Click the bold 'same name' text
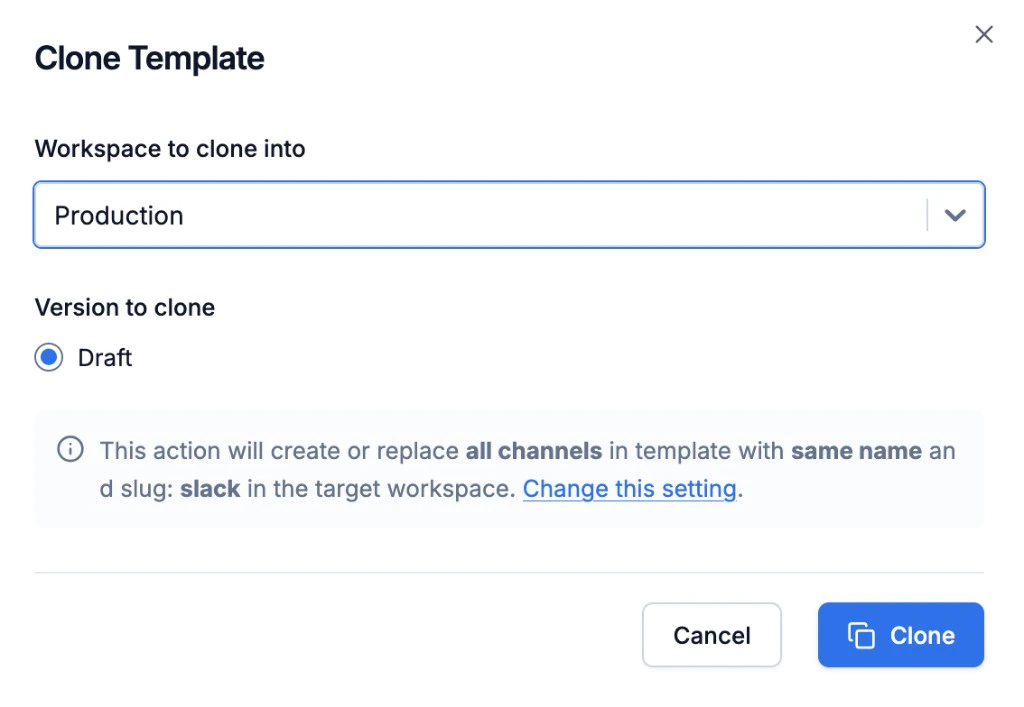 click(856, 451)
